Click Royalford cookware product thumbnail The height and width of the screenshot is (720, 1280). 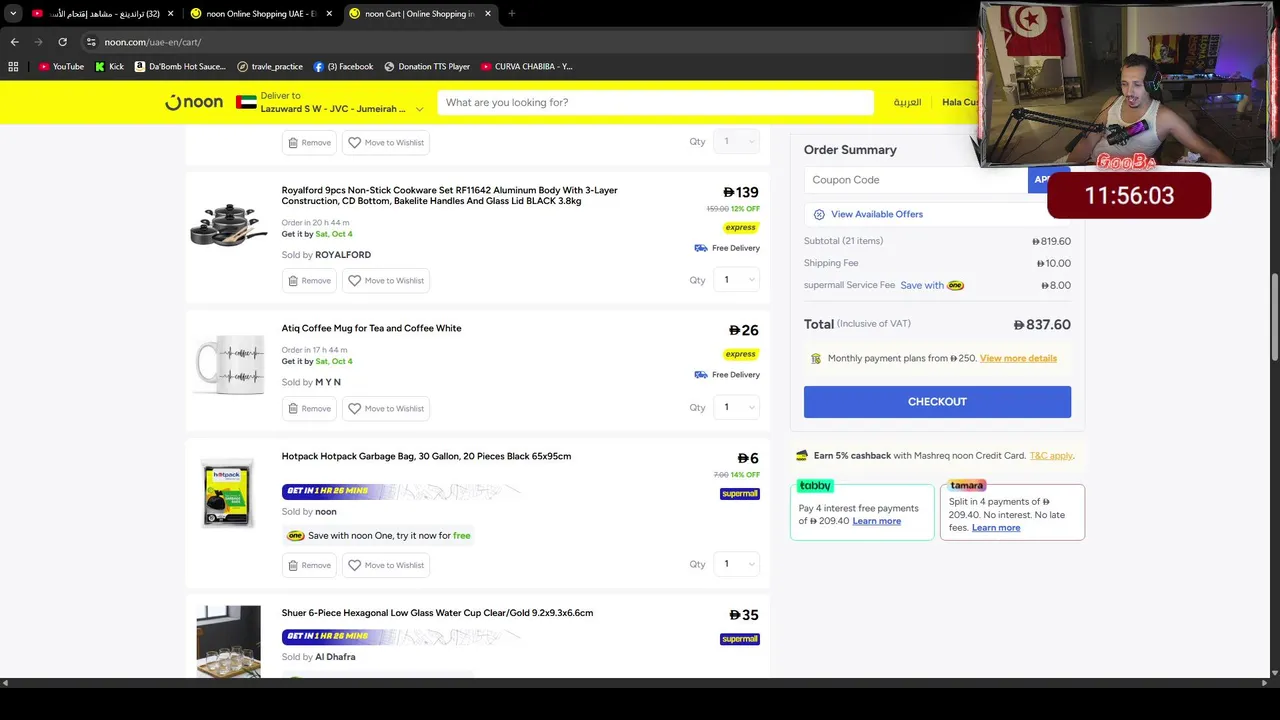tap(229, 225)
